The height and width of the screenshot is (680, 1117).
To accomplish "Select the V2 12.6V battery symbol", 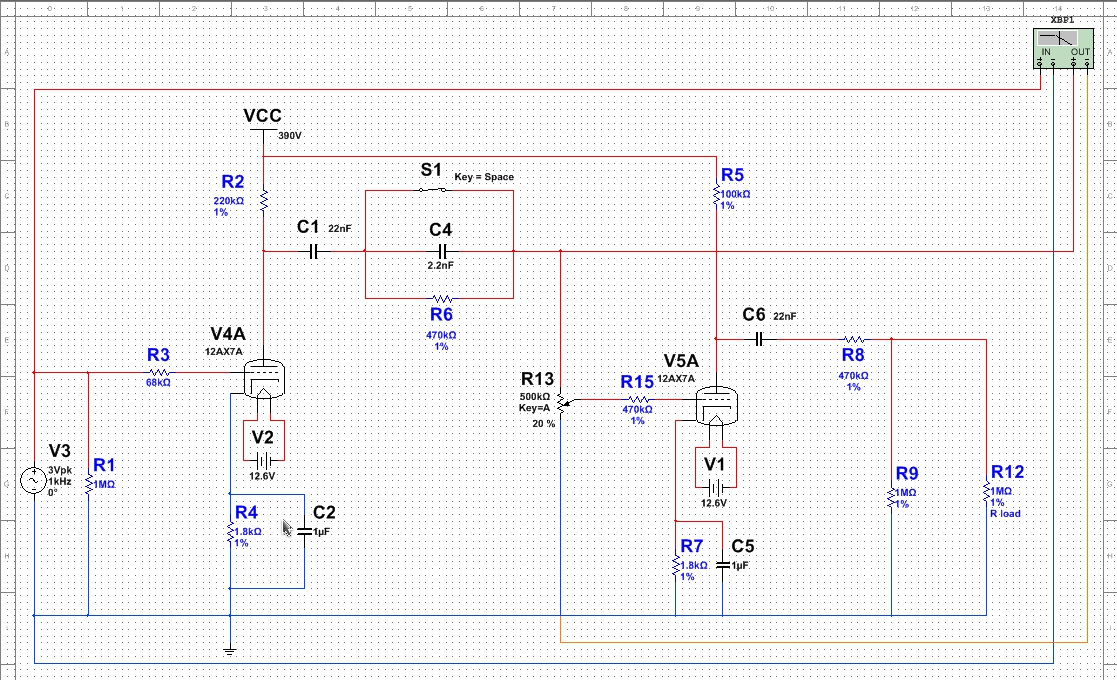I will 263,460.
